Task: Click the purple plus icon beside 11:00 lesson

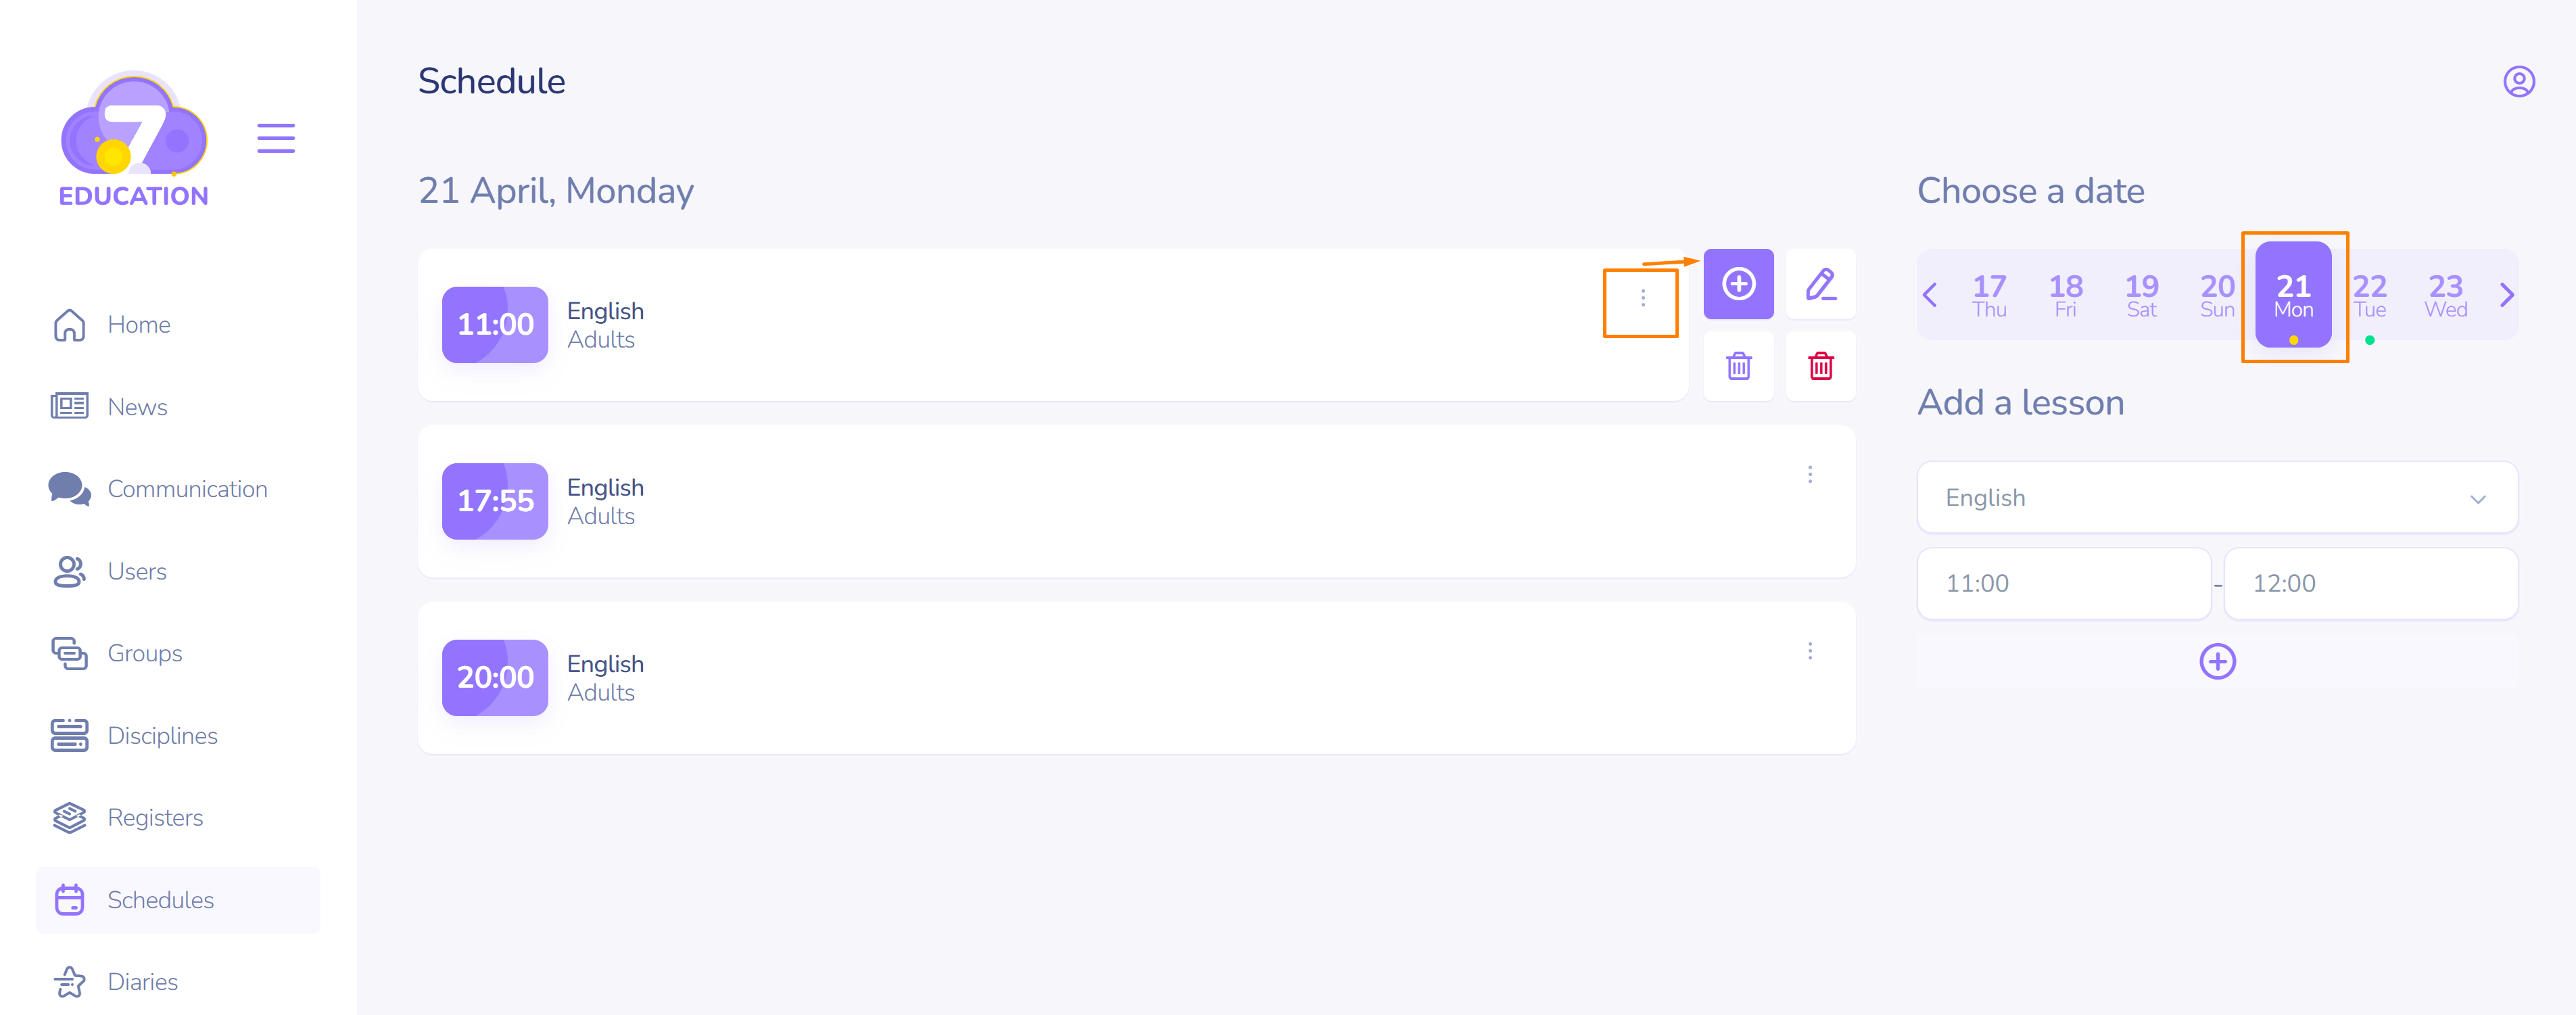Action: pyautogui.click(x=1738, y=284)
